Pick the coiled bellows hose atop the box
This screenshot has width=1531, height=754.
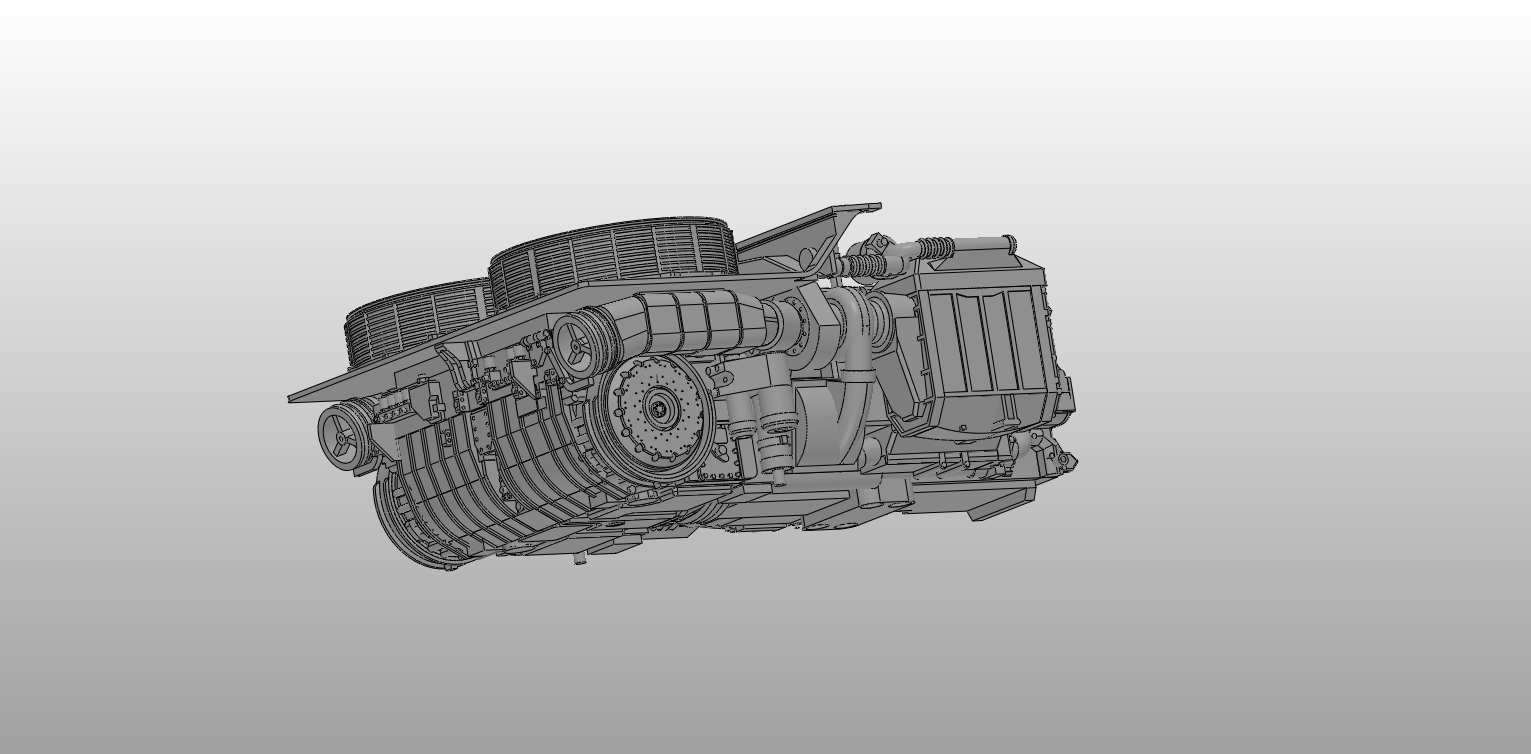click(x=935, y=249)
